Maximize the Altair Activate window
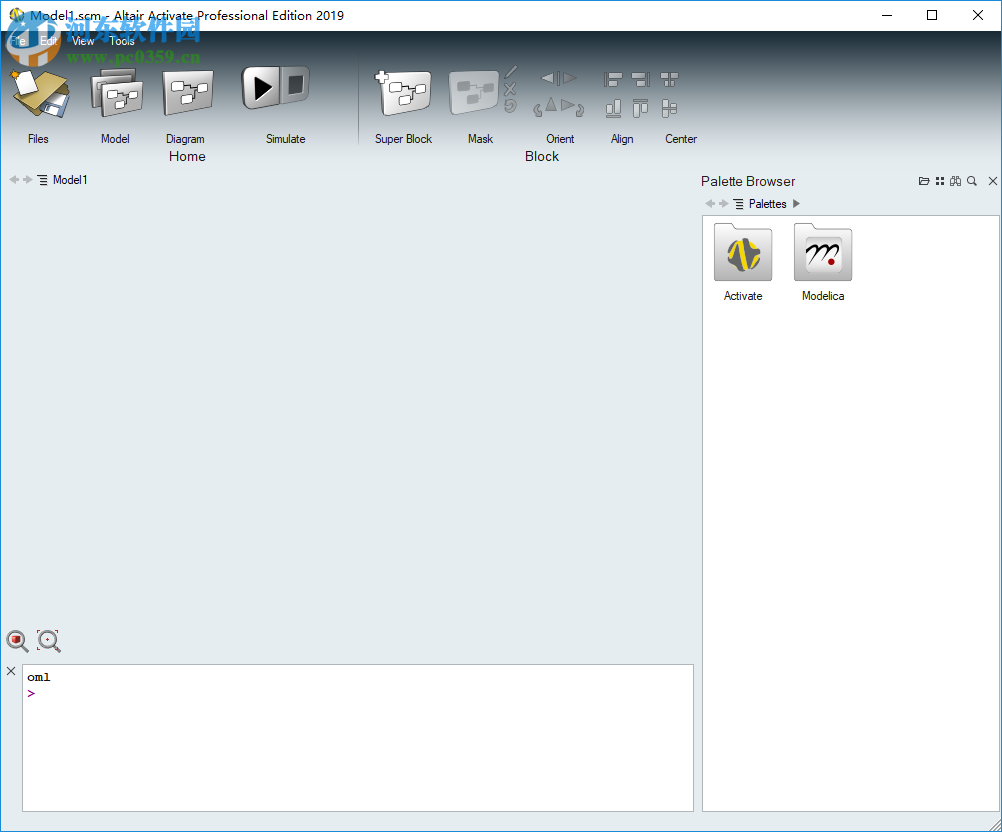Image resolution: width=1002 pixels, height=832 pixels. [x=932, y=15]
